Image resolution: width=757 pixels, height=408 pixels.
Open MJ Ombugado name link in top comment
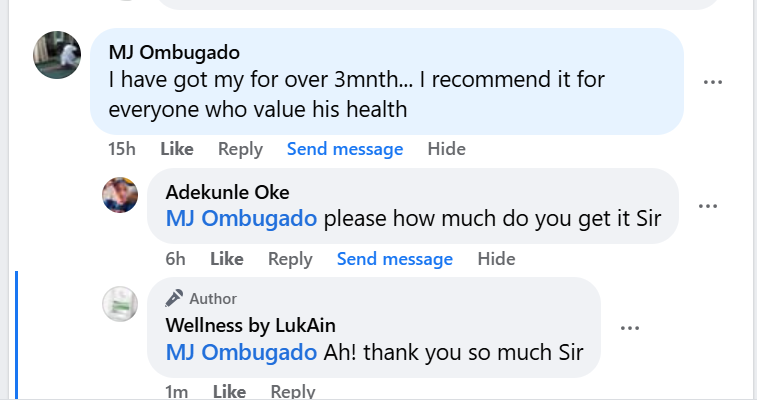click(x=174, y=52)
